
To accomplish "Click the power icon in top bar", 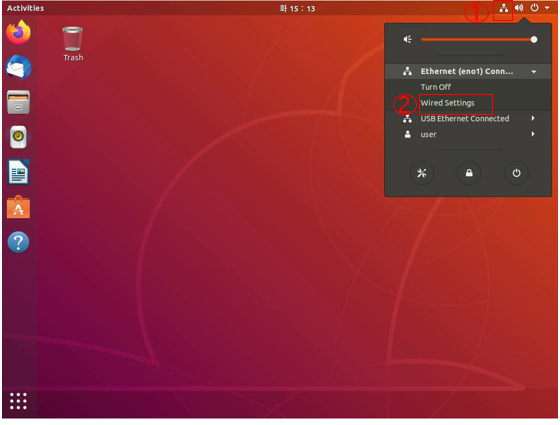I will (x=534, y=8).
